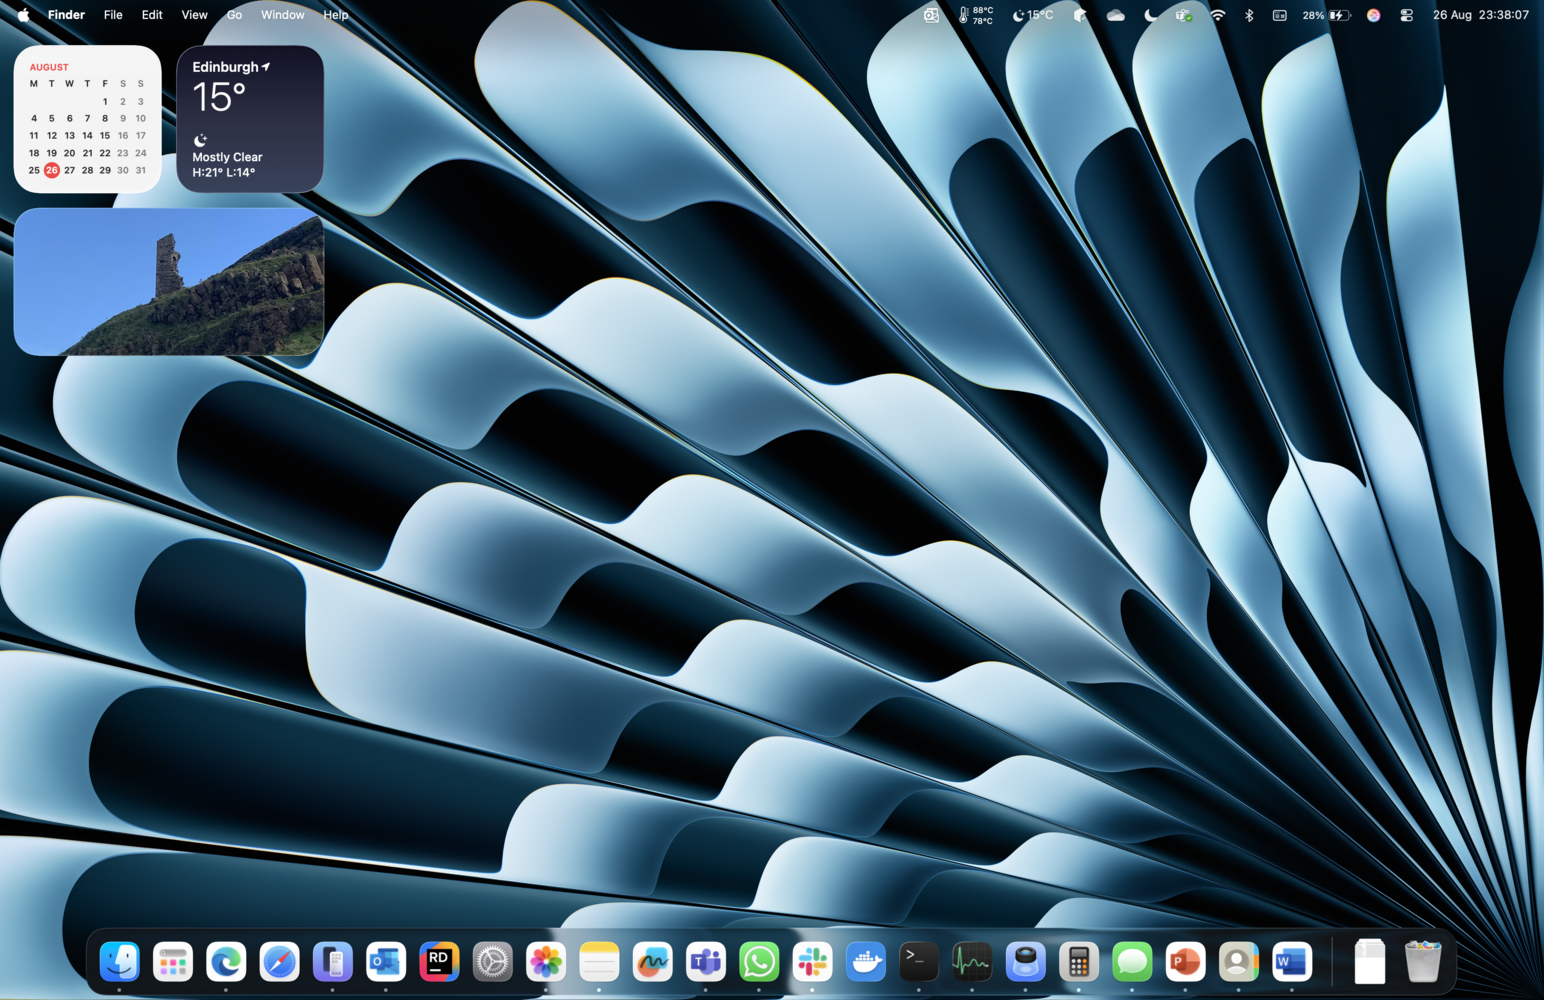Open Messages from the Dock
Screen dimensions: 1544x1000
(1132, 962)
